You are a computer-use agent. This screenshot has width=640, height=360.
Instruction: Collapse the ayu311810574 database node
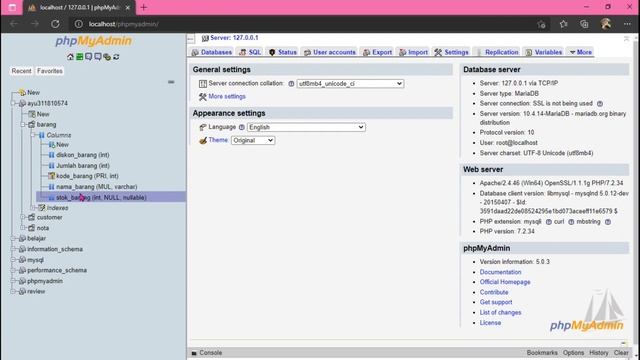pyautogui.click(x=13, y=103)
